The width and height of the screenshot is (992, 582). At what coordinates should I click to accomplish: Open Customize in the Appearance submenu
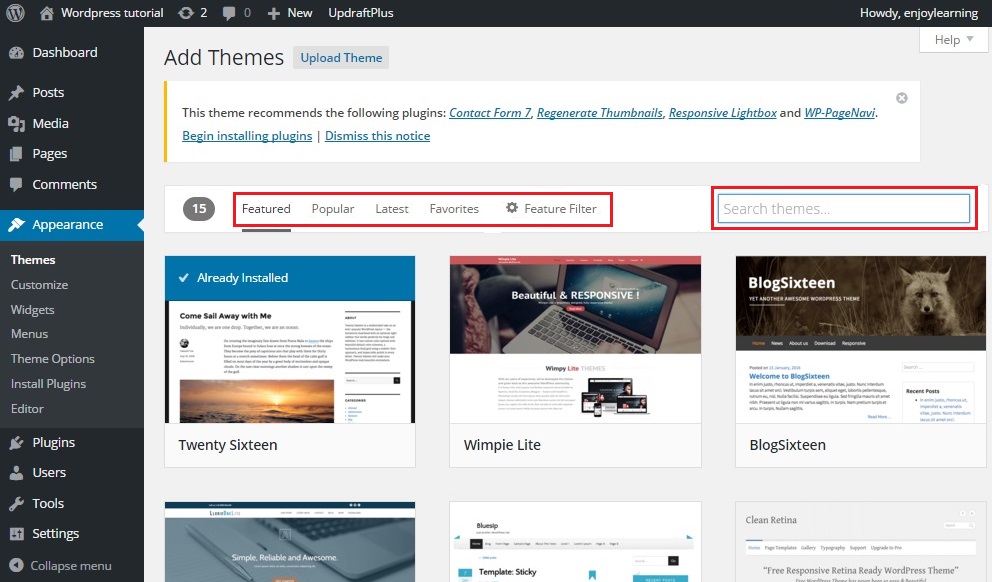click(x=39, y=285)
